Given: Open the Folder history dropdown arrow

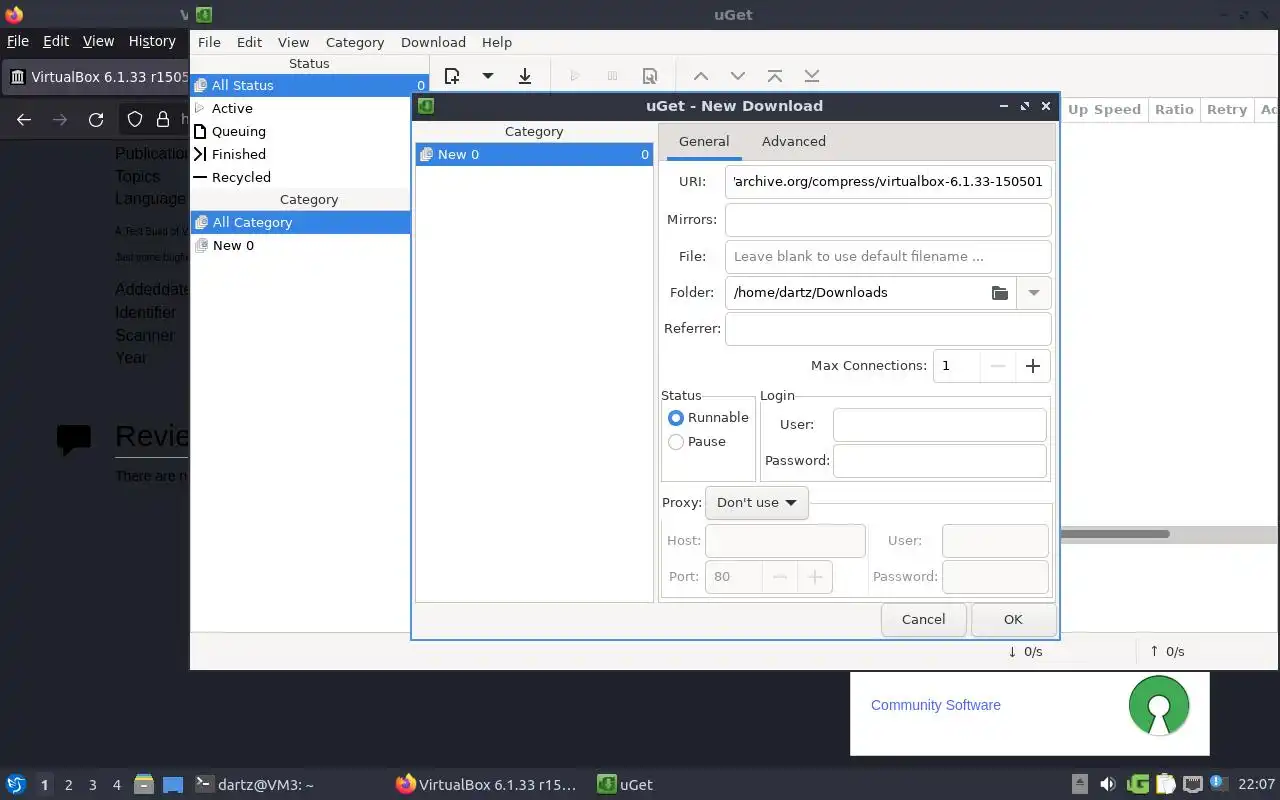Looking at the screenshot, I should [x=1034, y=293].
